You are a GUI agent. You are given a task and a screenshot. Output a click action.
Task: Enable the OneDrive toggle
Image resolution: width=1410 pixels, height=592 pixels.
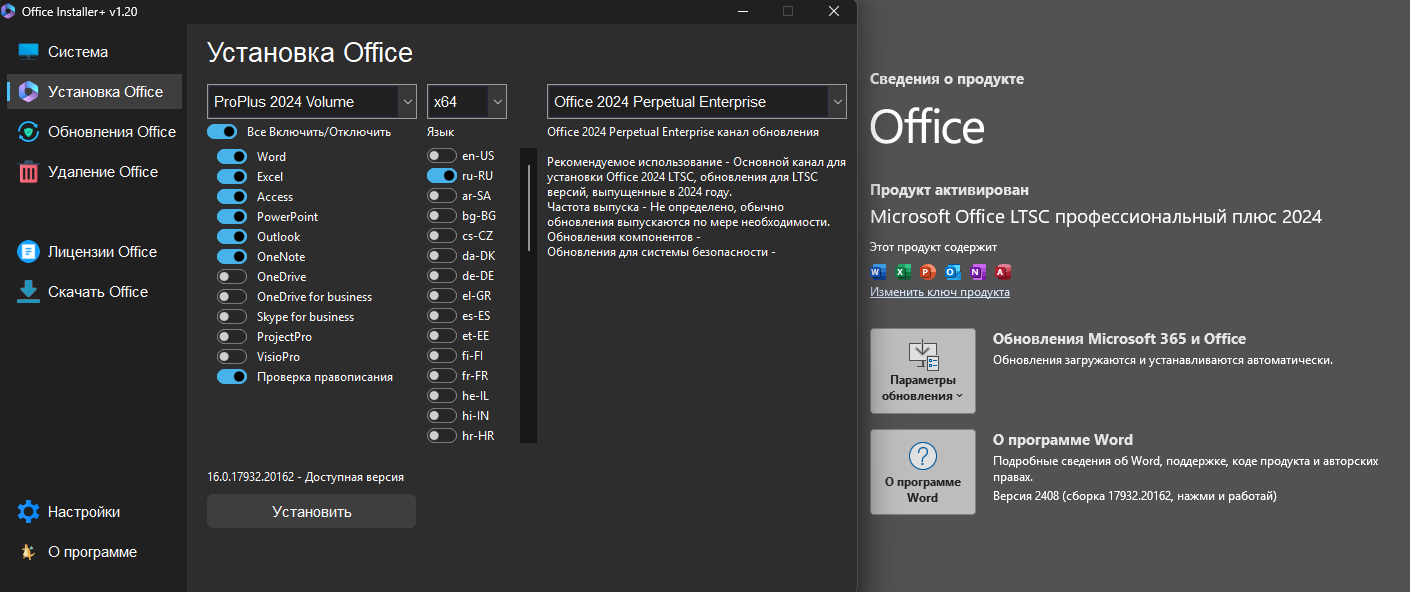pos(232,277)
